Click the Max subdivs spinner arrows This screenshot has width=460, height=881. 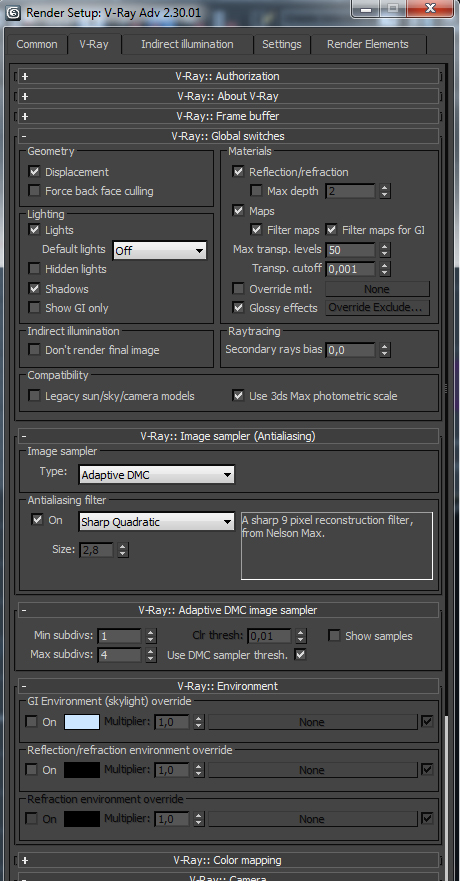pyautogui.click(x=151, y=655)
